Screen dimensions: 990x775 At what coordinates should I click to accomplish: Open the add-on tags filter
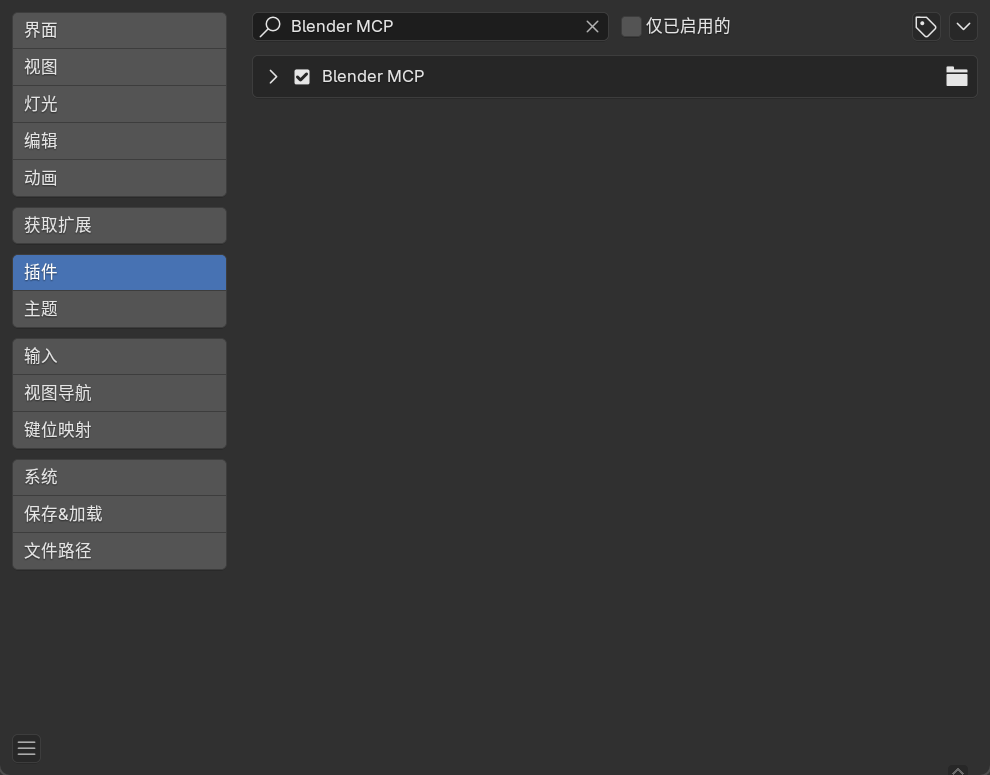pos(926,27)
